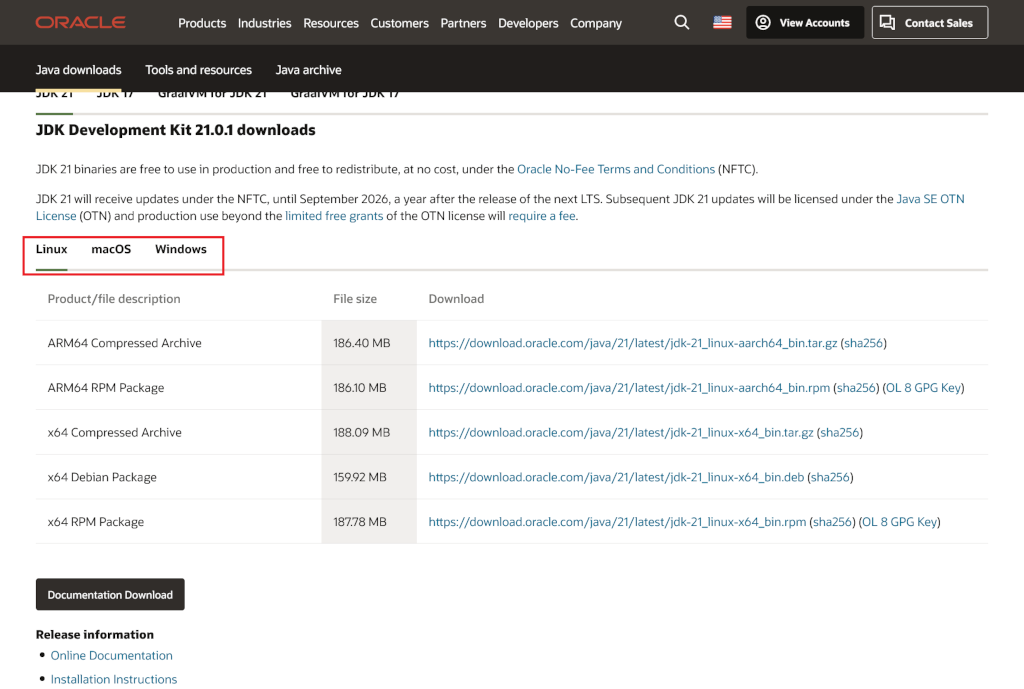Viewport: 1024px width, 689px height.
Task: Switch to the Linux tab
Action: [x=52, y=249]
